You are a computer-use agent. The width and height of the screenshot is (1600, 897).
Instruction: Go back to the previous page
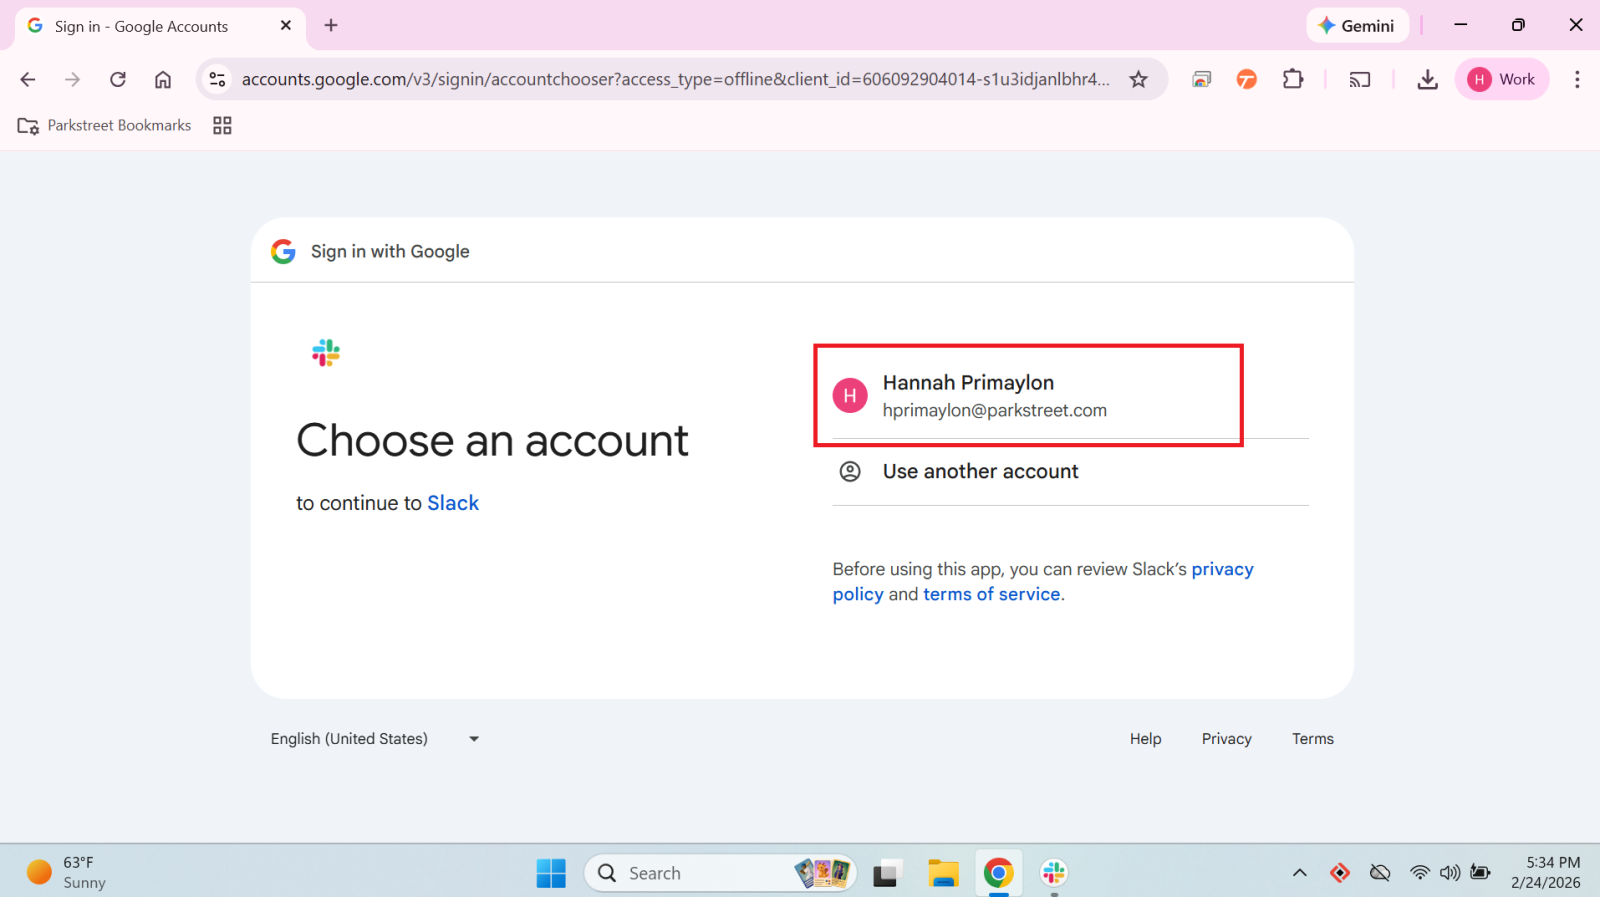(28, 80)
